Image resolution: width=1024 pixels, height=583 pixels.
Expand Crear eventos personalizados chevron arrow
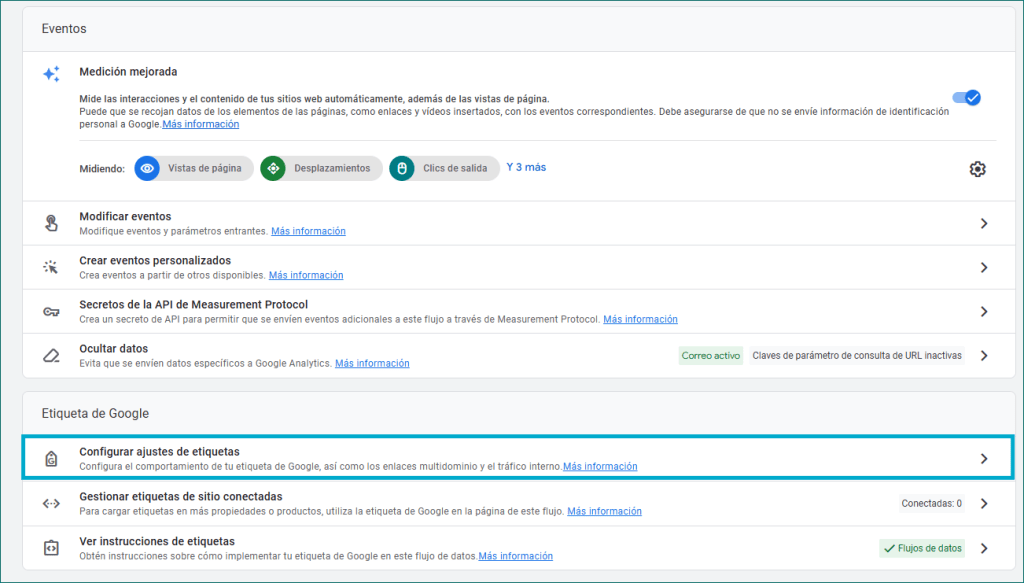coord(984,267)
